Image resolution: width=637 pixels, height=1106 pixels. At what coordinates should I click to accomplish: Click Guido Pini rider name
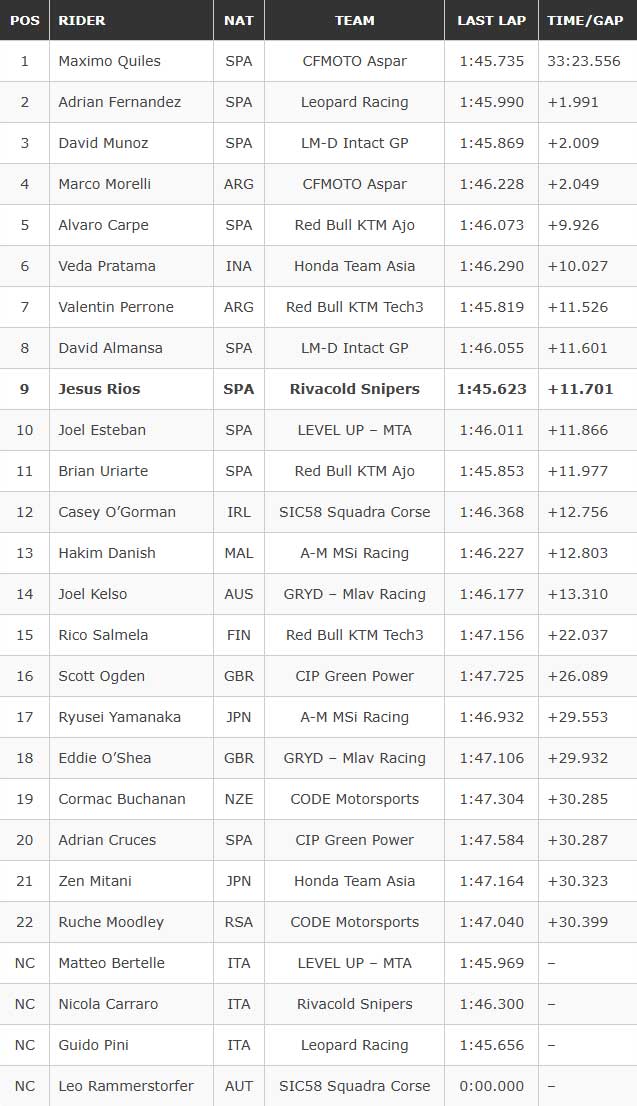pyautogui.click(x=93, y=1045)
